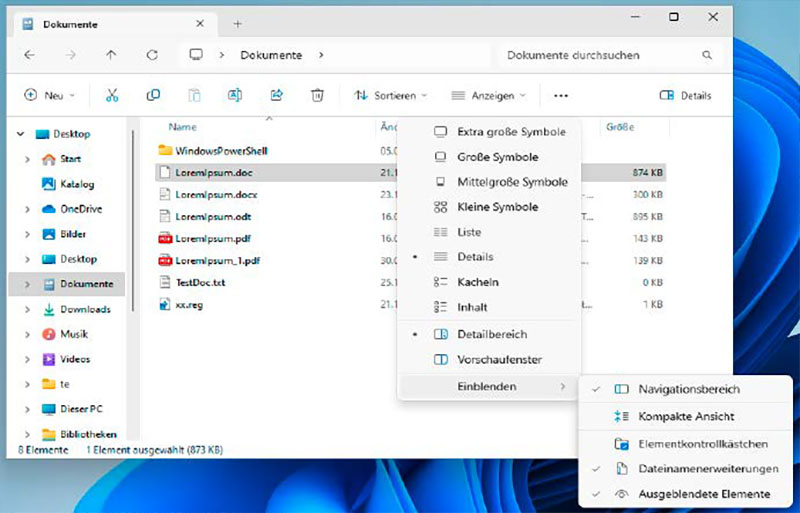Close the Dokumente tab

tap(200, 23)
